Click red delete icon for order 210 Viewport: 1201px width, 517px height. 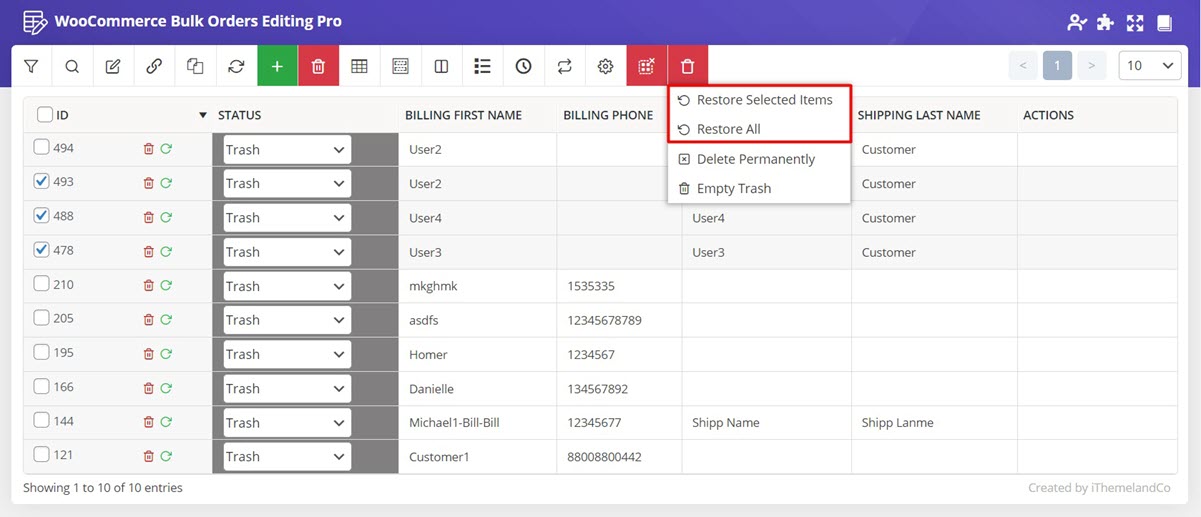click(148, 286)
